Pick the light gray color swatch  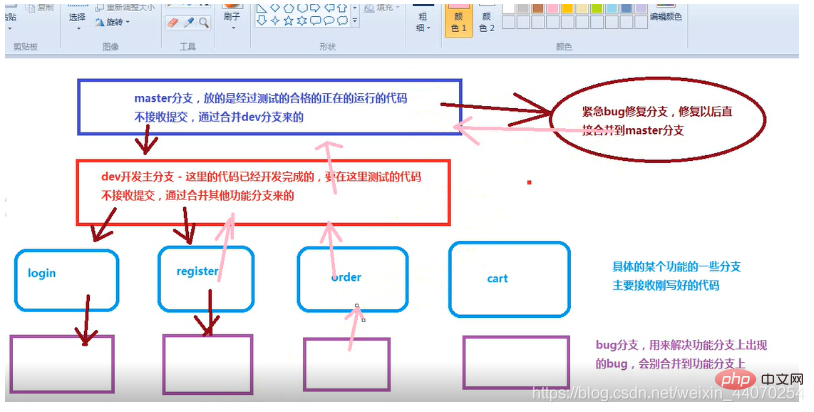coord(523,8)
